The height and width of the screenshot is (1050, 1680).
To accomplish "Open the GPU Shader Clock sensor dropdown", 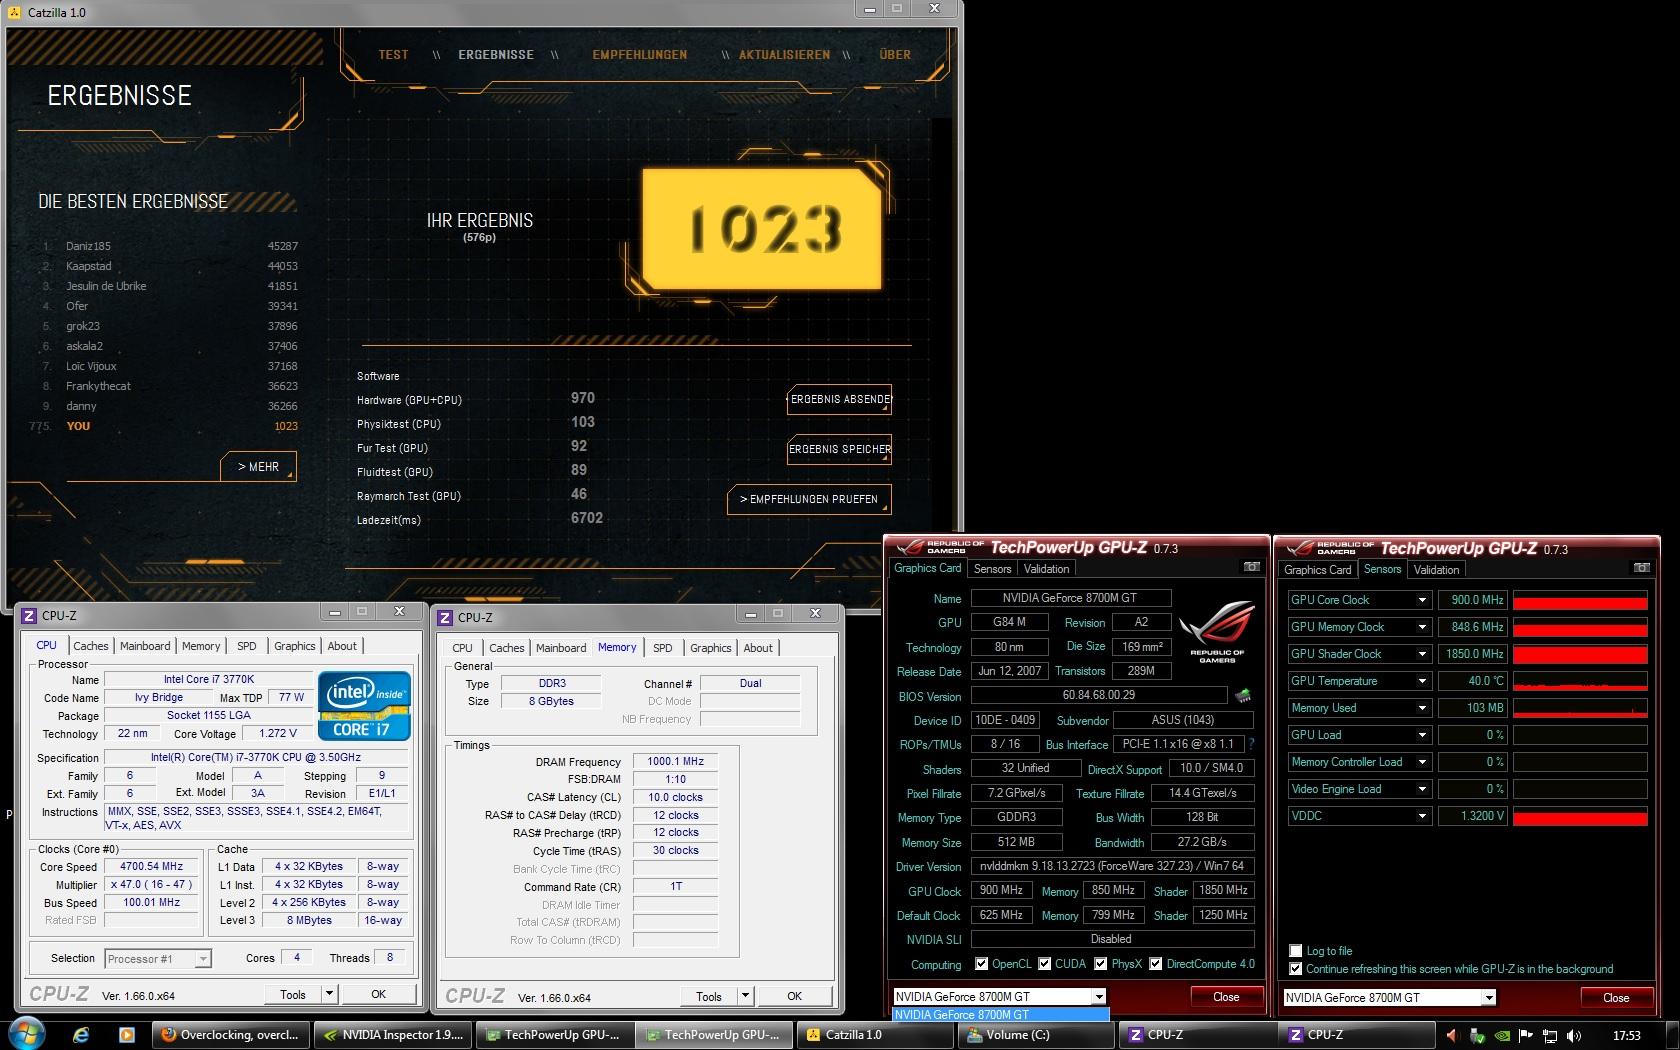I will (1422, 654).
